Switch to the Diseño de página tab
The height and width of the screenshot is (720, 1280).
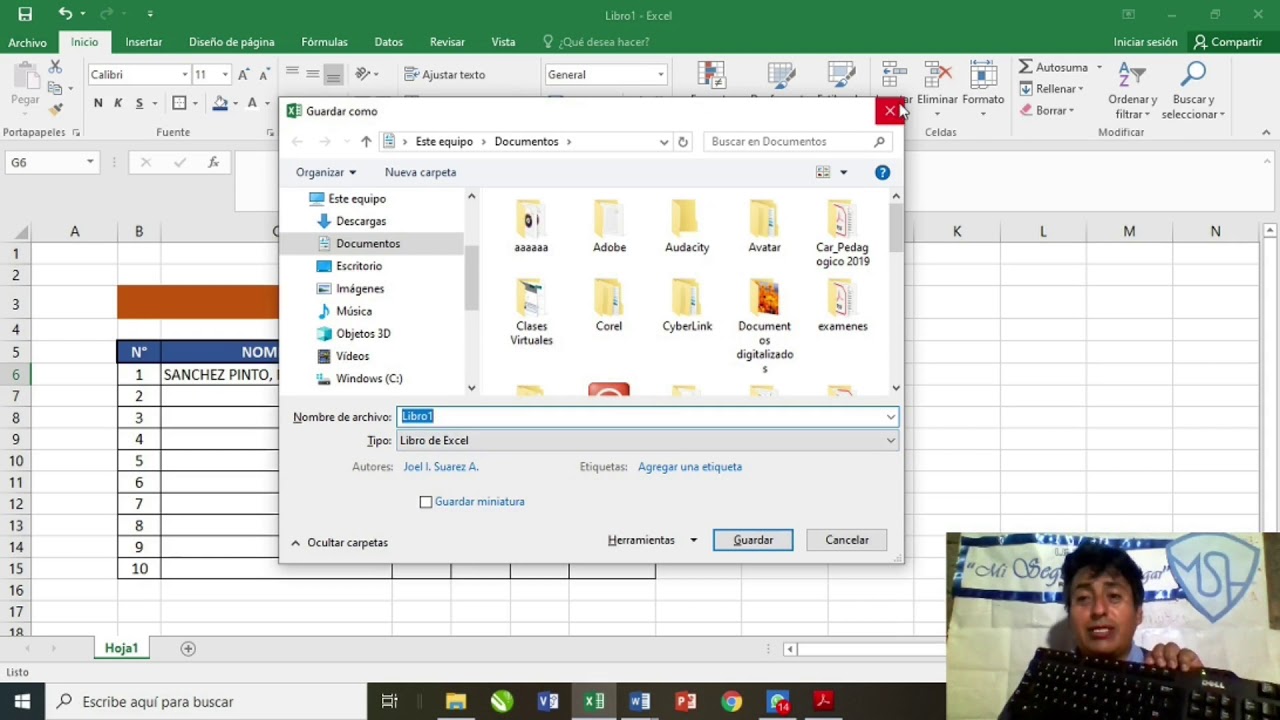232,42
